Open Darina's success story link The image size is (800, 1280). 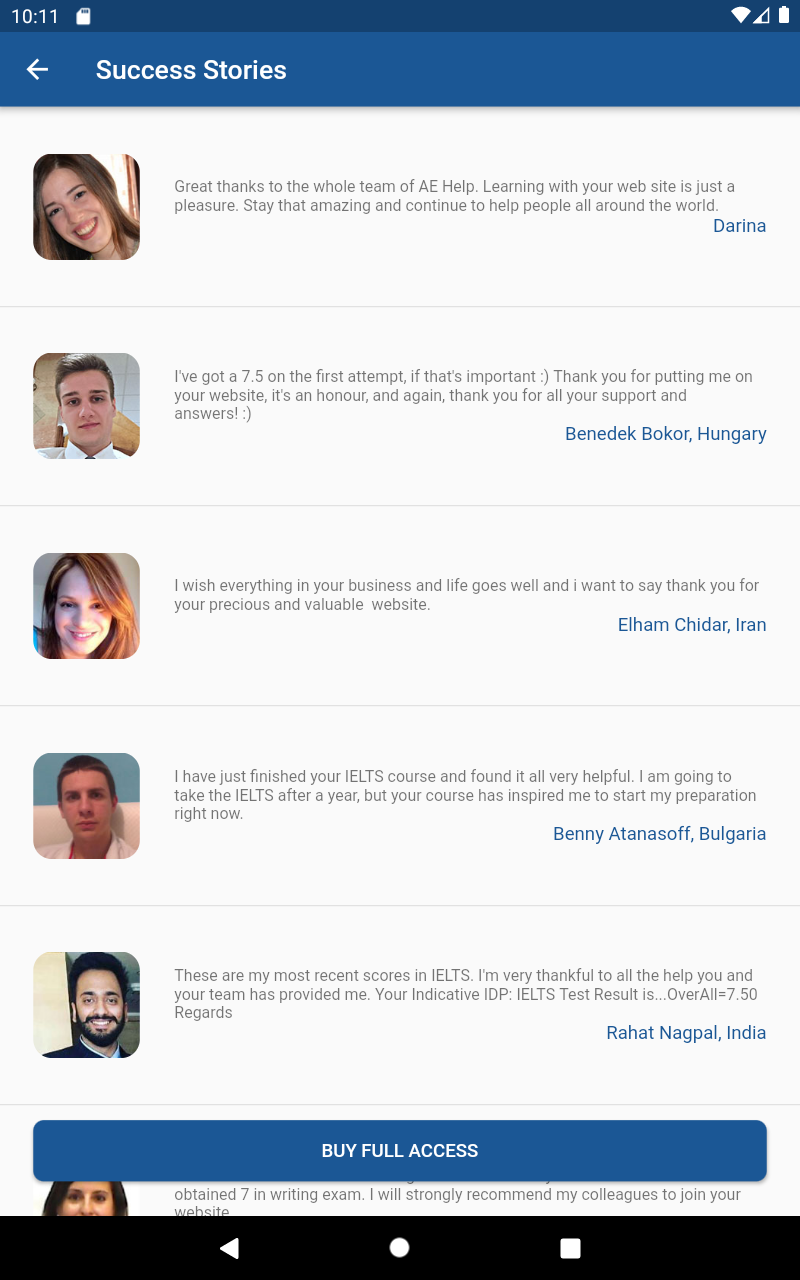coord(739,226)
